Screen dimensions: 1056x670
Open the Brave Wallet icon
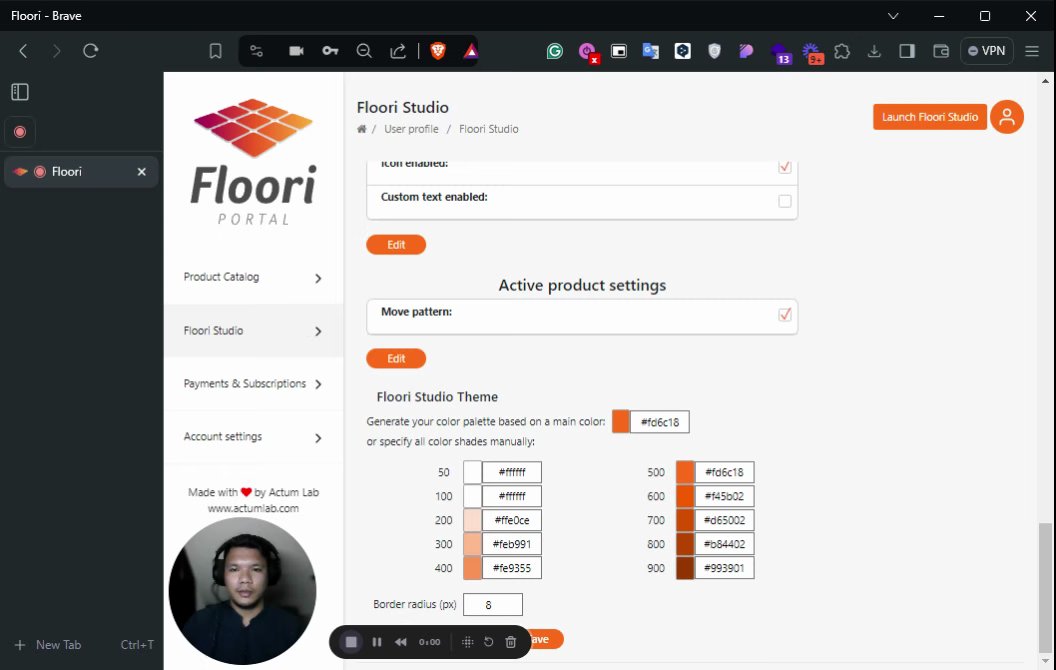click(941, 51)
